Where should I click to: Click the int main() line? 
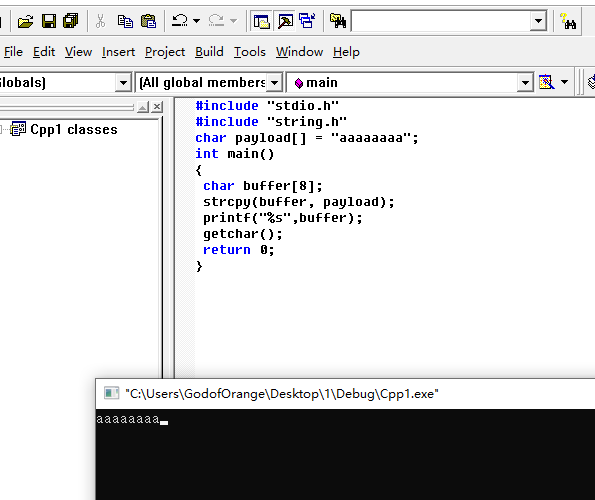click(x=234, y=154)
